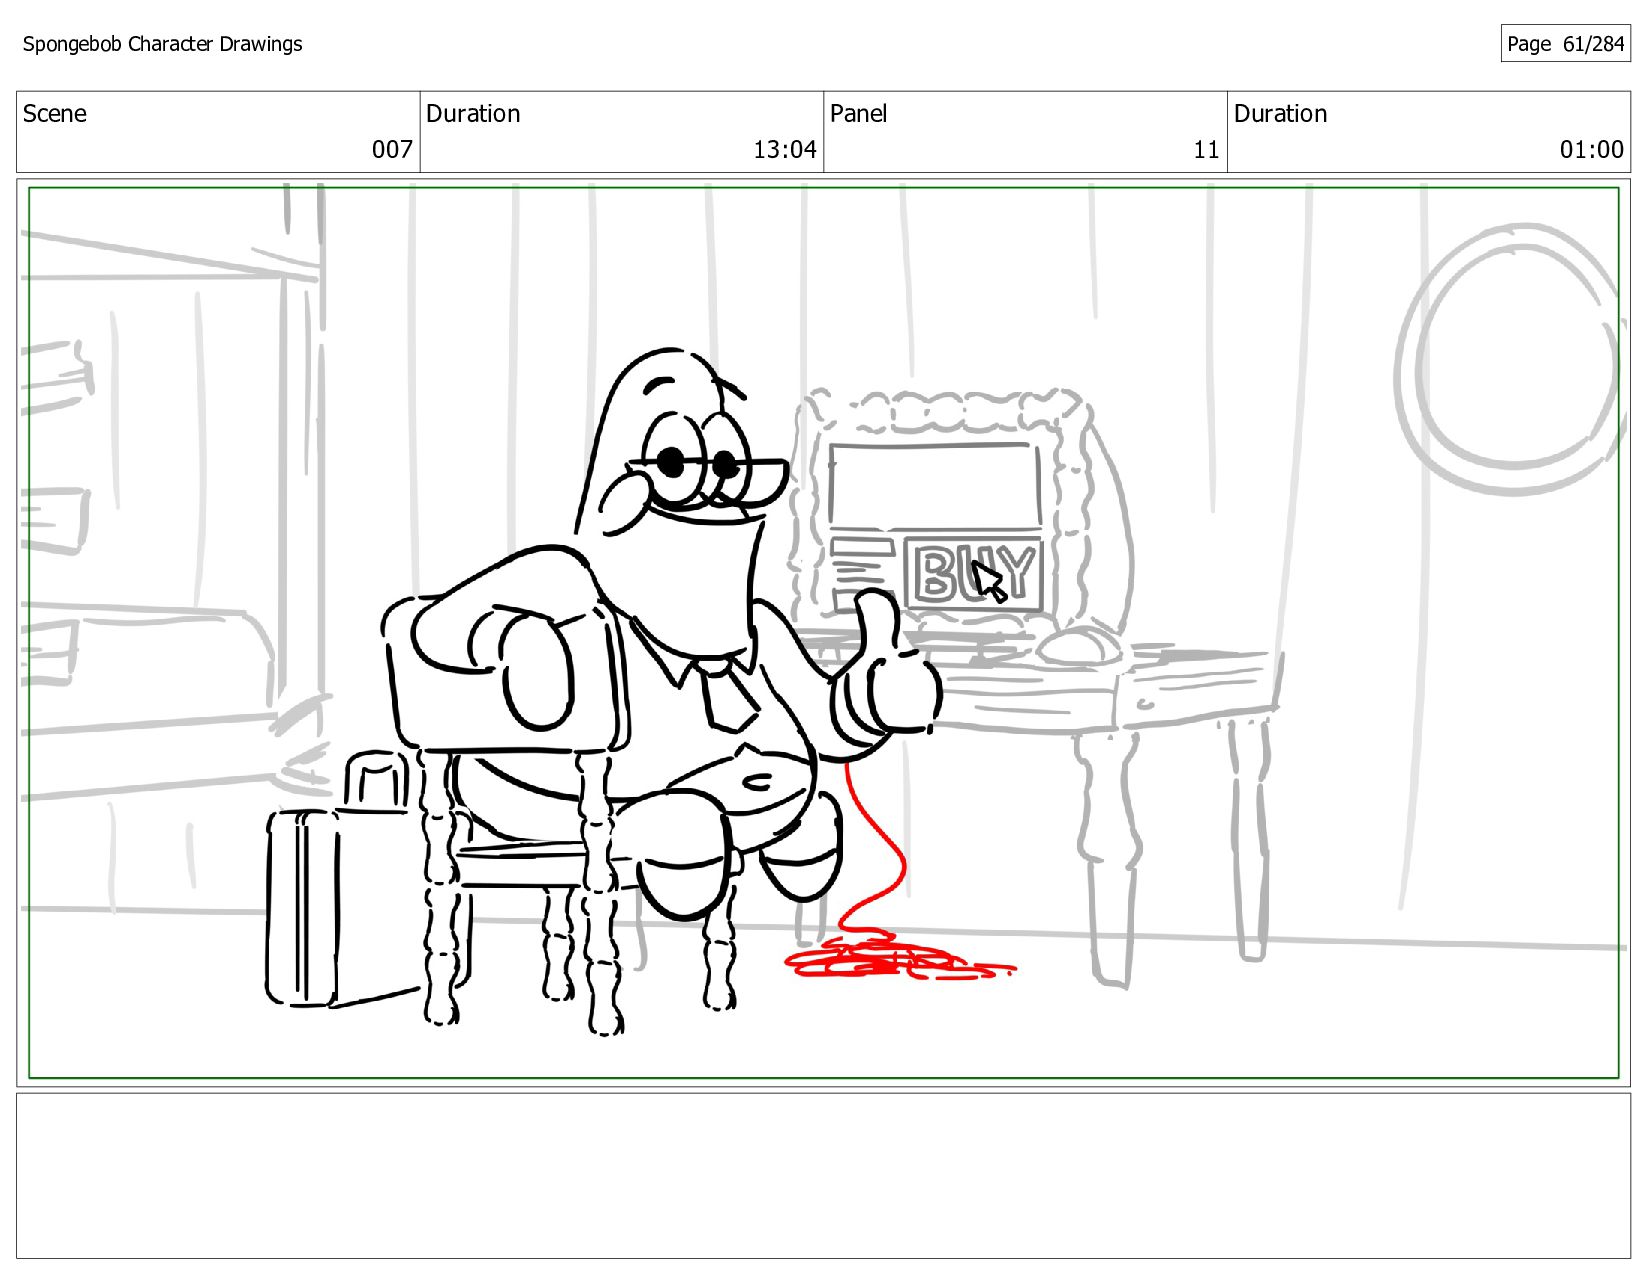Click the panel duration value '01:00'
The width and height of the screenshot is (1650, 1275).
tap(1591, 150)
